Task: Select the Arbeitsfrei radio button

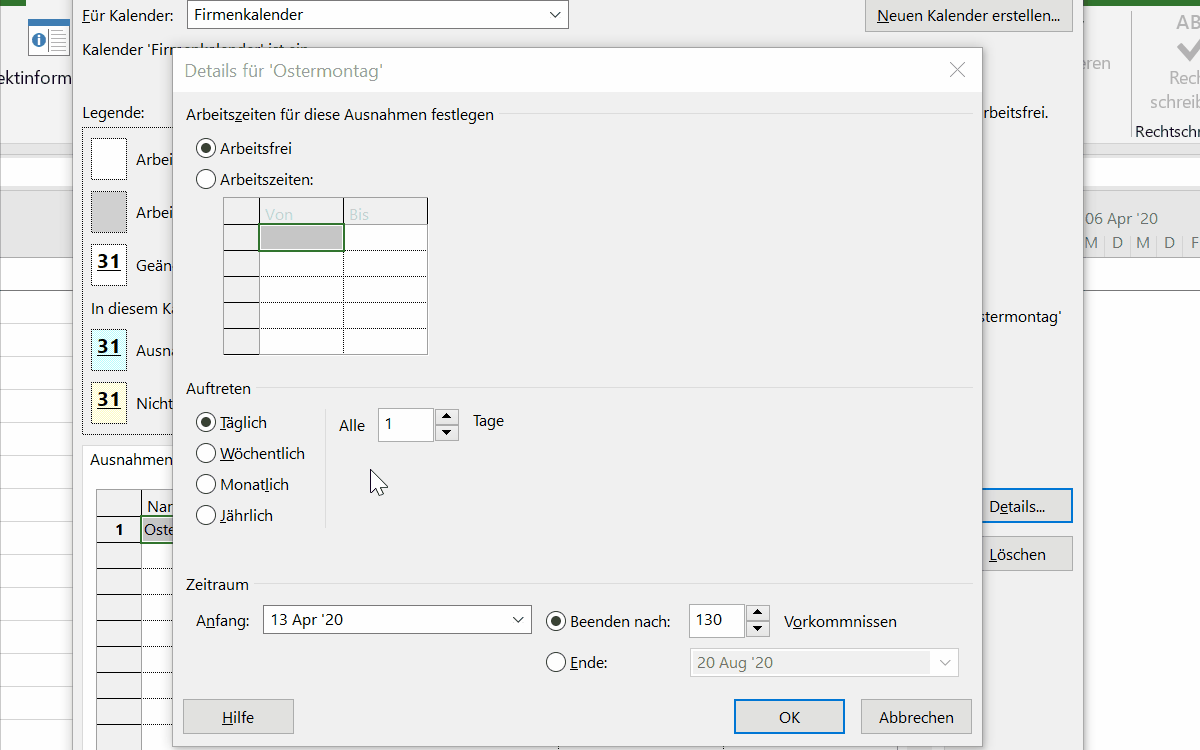Action: tap(206, 148)
